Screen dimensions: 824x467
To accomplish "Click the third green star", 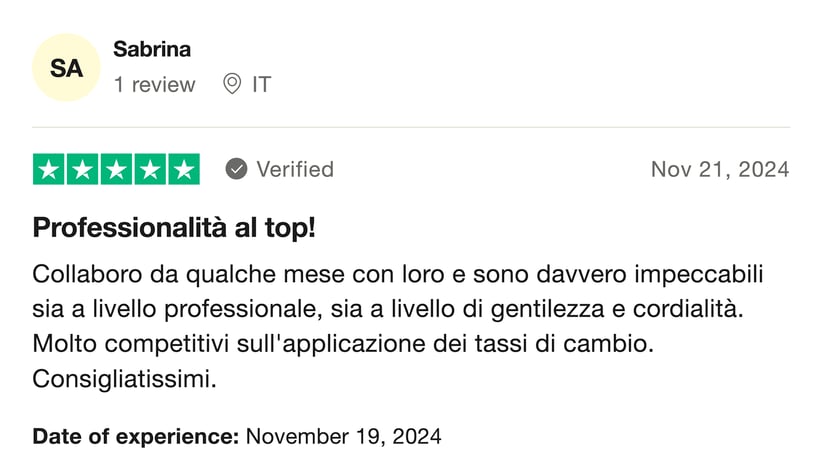I will coord(116,170).
